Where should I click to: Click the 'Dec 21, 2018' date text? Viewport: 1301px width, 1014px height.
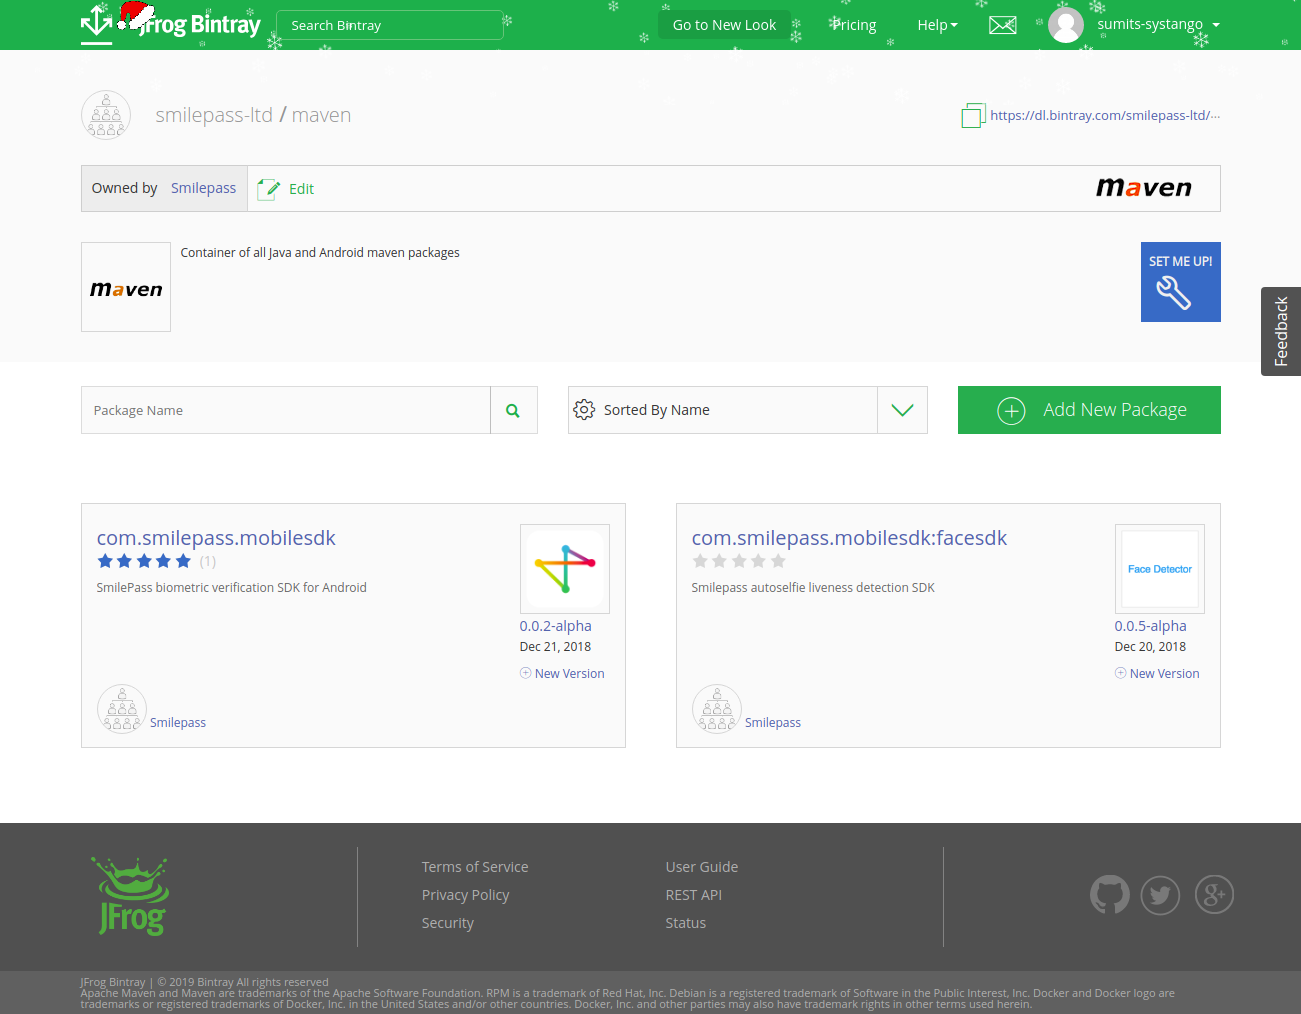(555, 647)
